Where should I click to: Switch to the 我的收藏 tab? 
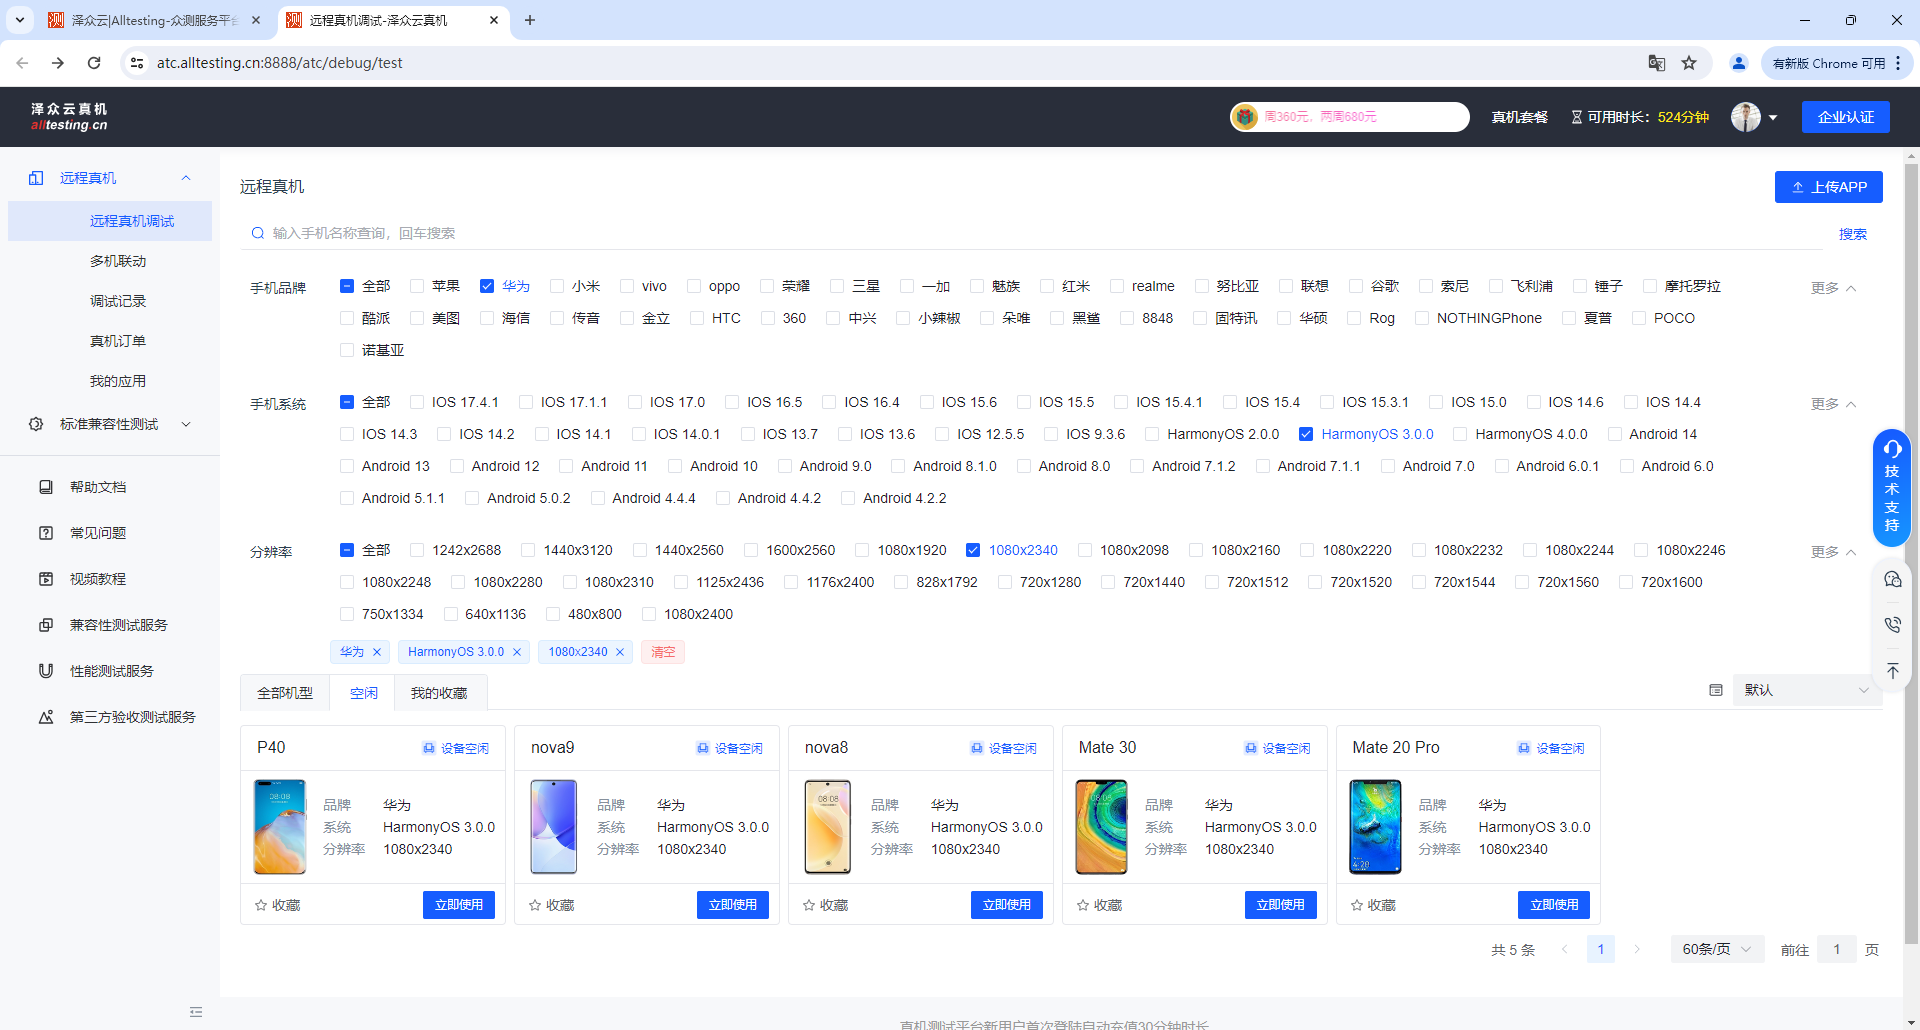[439, 693]
